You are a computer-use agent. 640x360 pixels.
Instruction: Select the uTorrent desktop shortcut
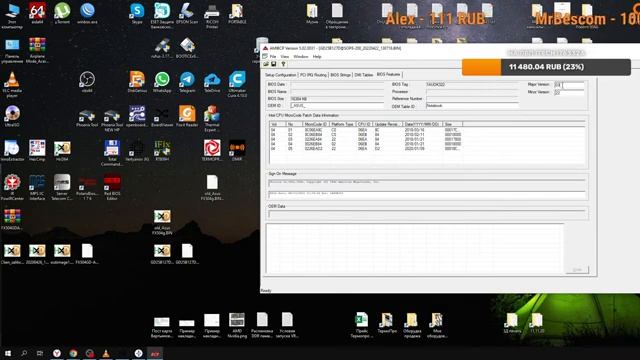point(62,14)
